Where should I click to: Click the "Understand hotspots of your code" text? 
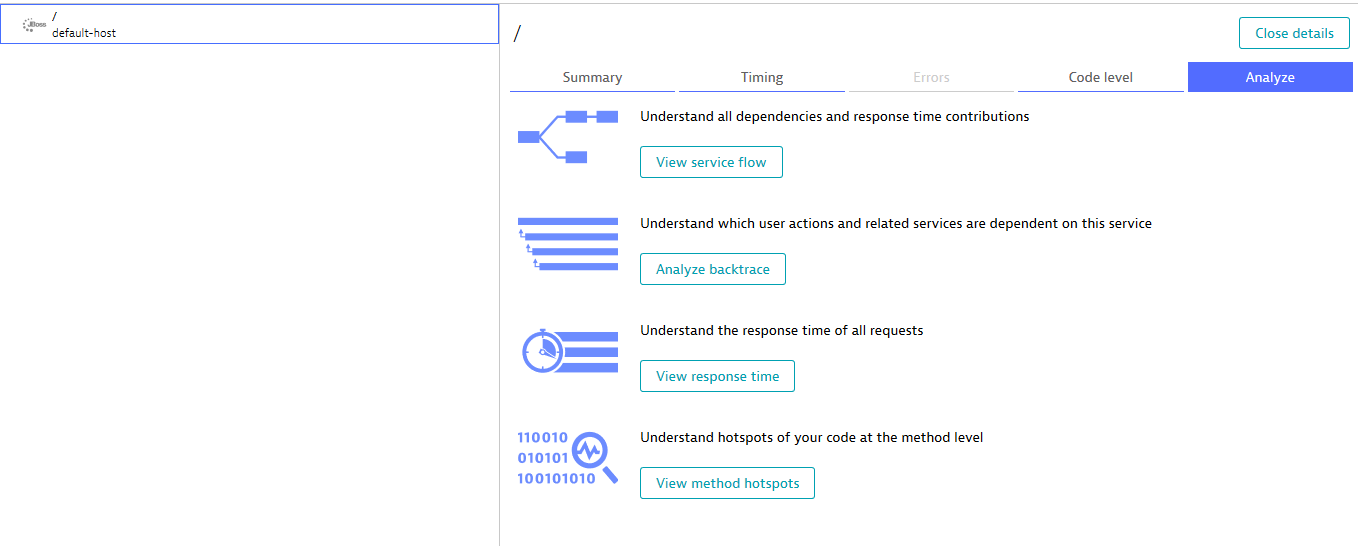pyautogui.click(x=811, y=437)
